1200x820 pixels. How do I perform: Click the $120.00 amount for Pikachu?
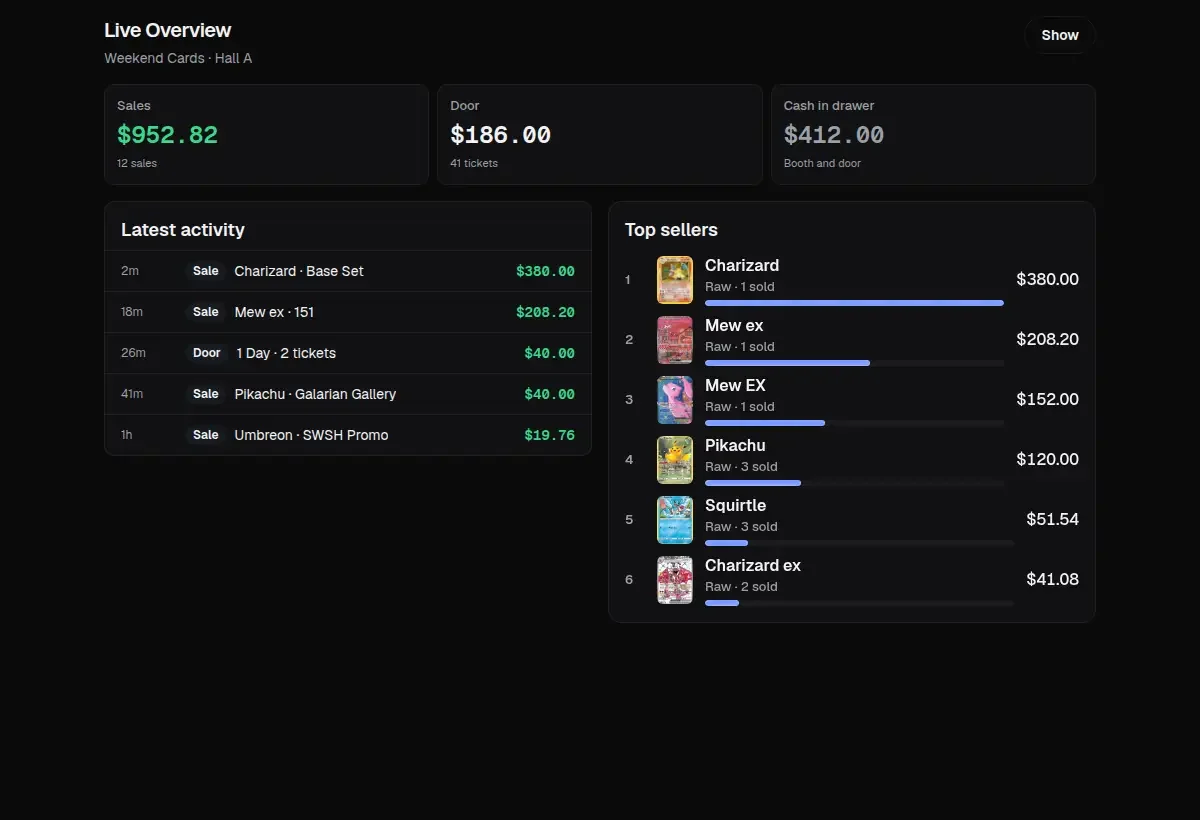(x=1047, y=459)
